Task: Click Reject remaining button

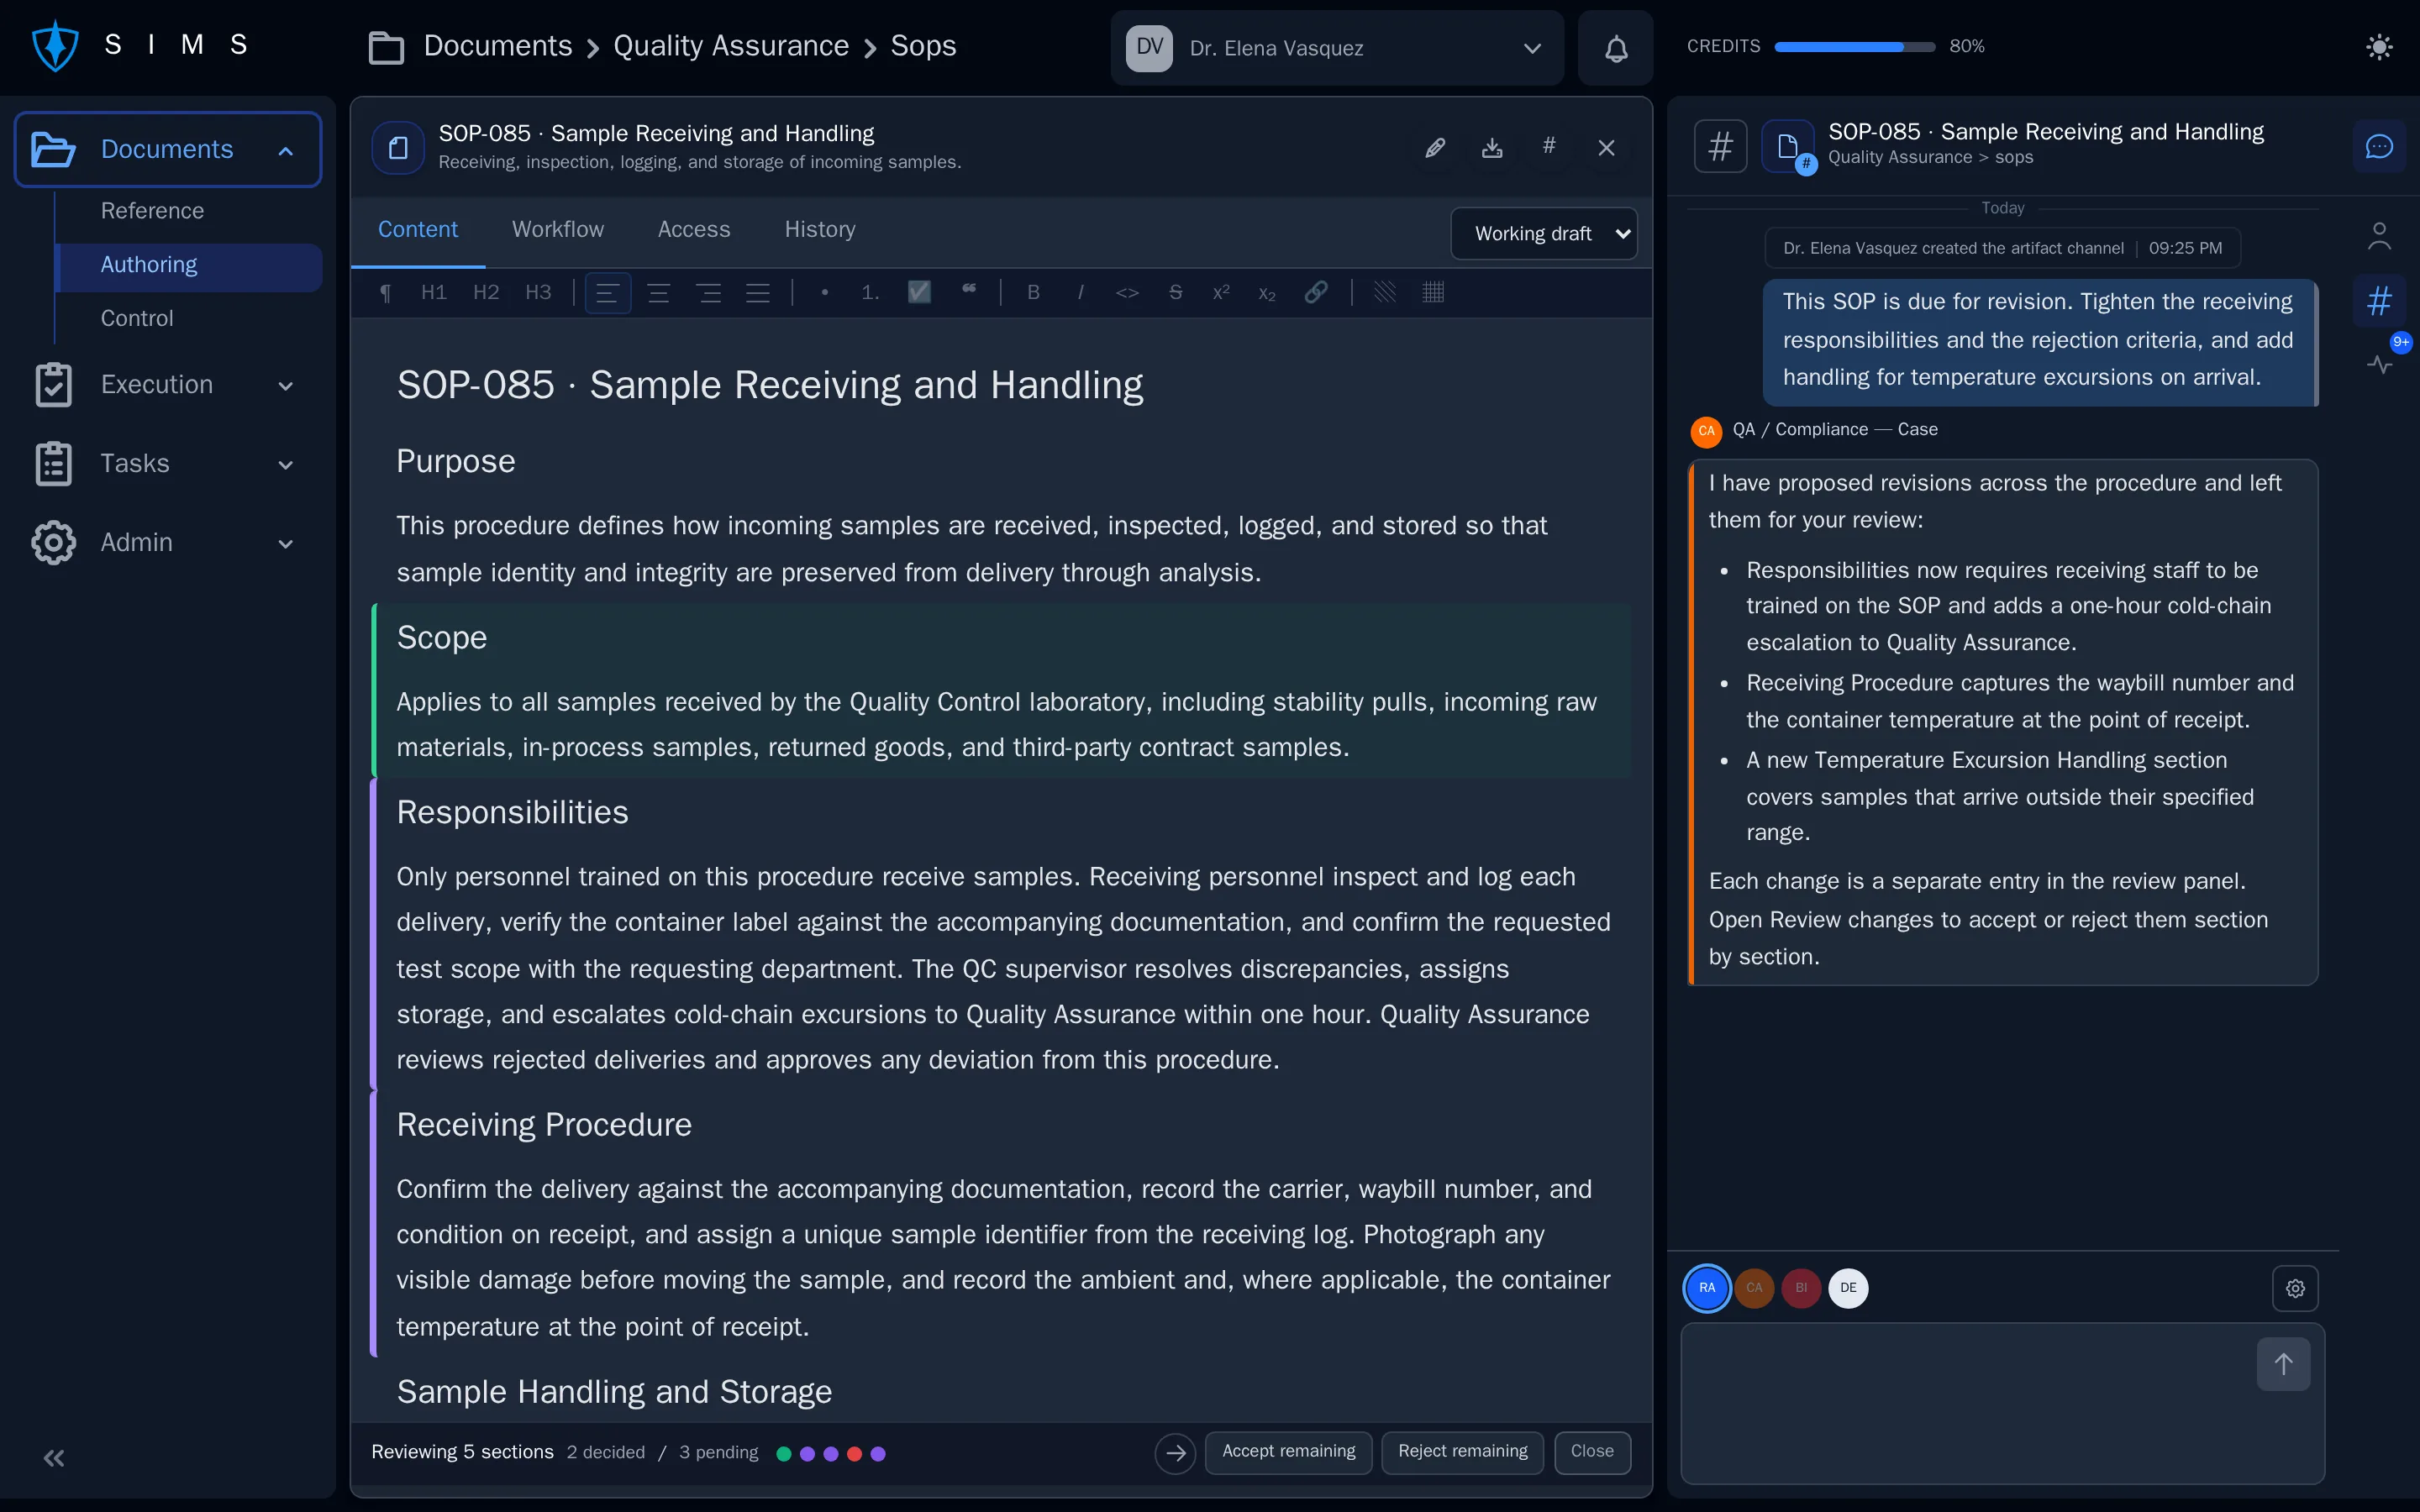Action: click(1462, 1452)
